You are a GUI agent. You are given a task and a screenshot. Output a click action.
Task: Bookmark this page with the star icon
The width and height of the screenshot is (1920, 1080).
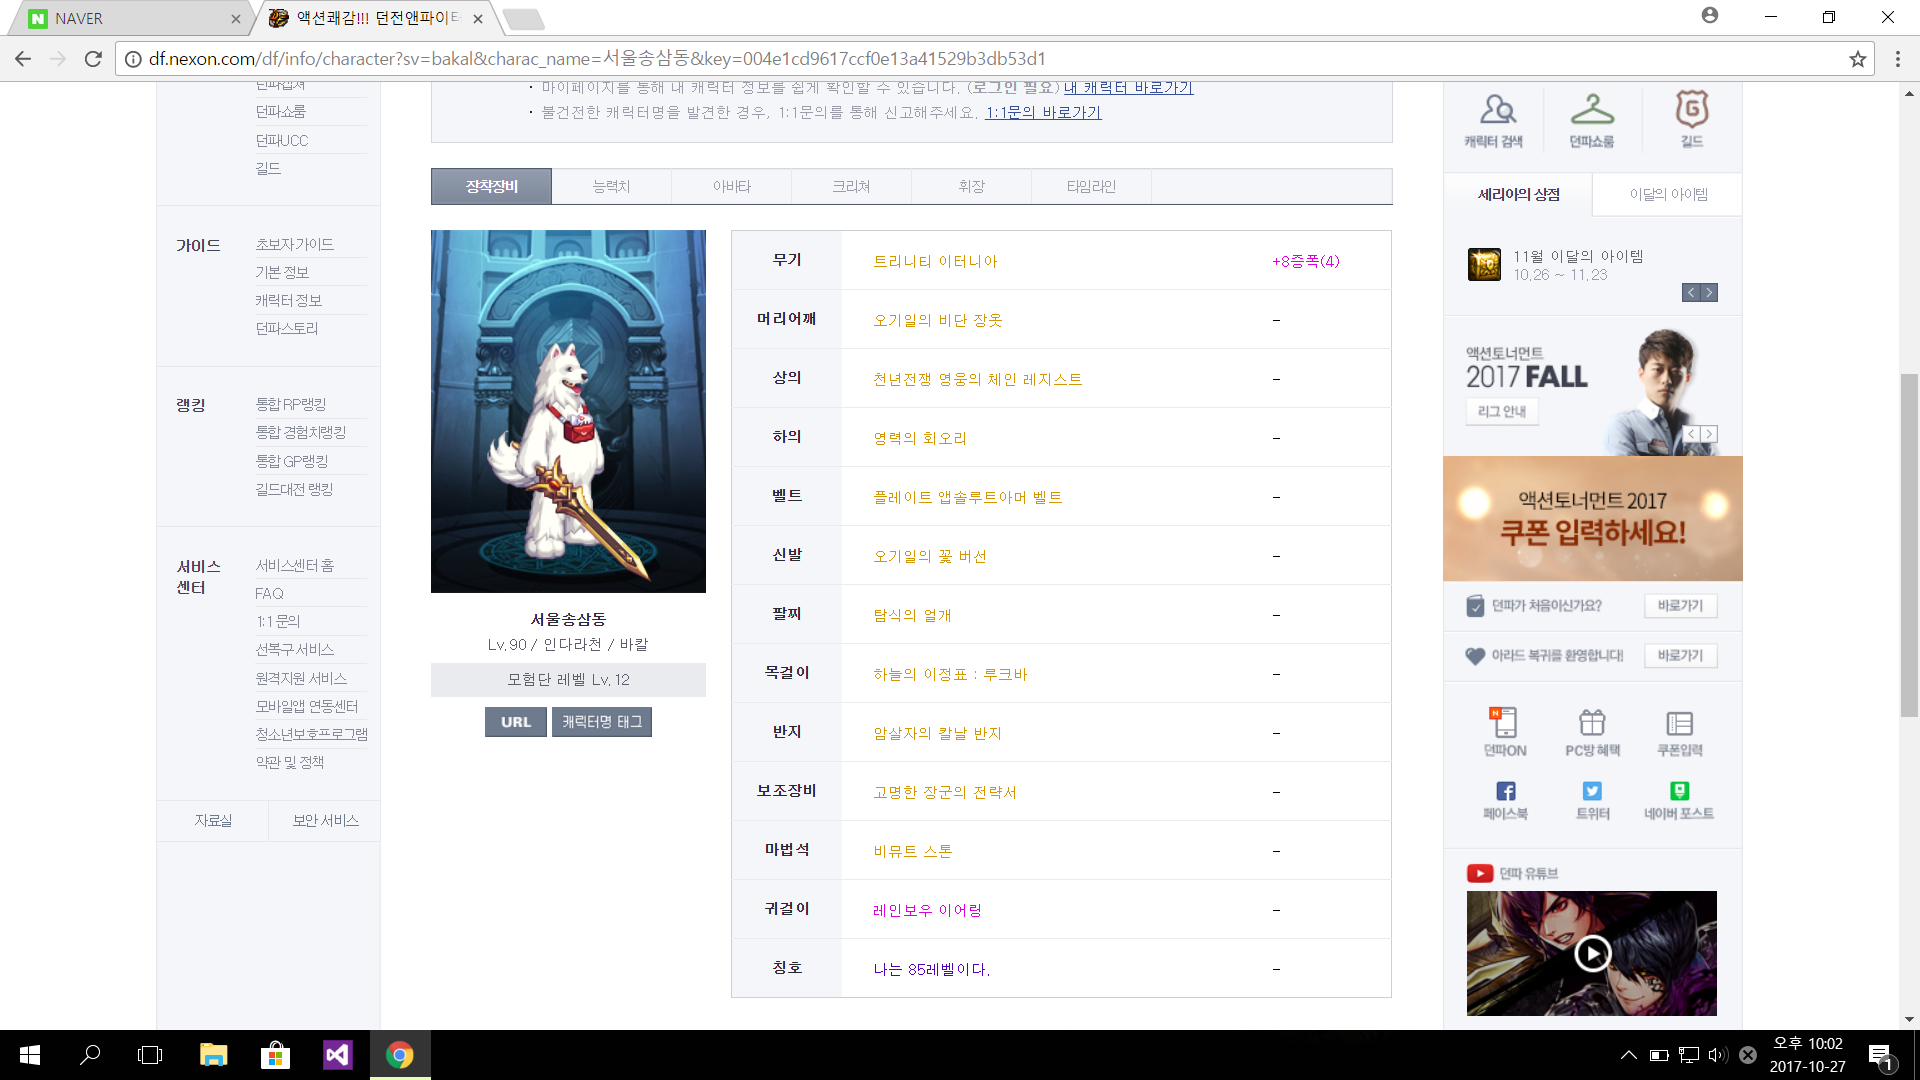click(x=1858, y=59)
